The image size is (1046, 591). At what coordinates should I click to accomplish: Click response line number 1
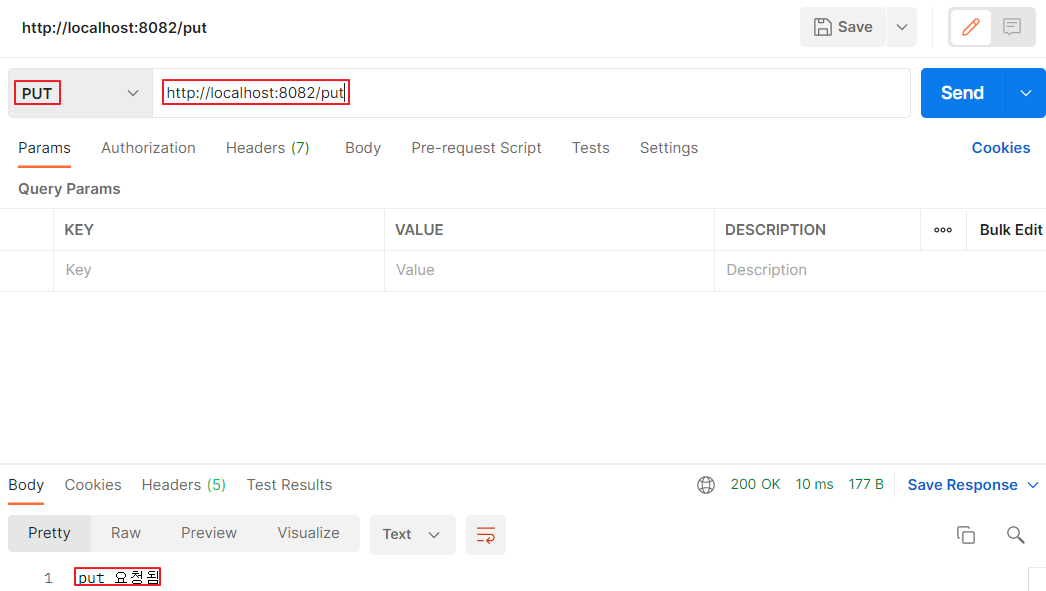[48, 578]
